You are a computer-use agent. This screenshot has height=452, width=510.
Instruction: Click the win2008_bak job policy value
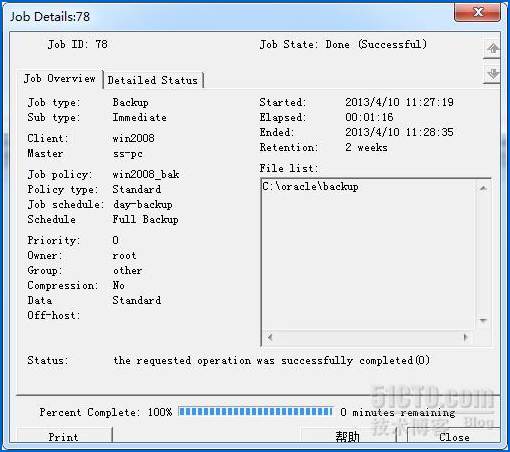(x=146, y=174)
